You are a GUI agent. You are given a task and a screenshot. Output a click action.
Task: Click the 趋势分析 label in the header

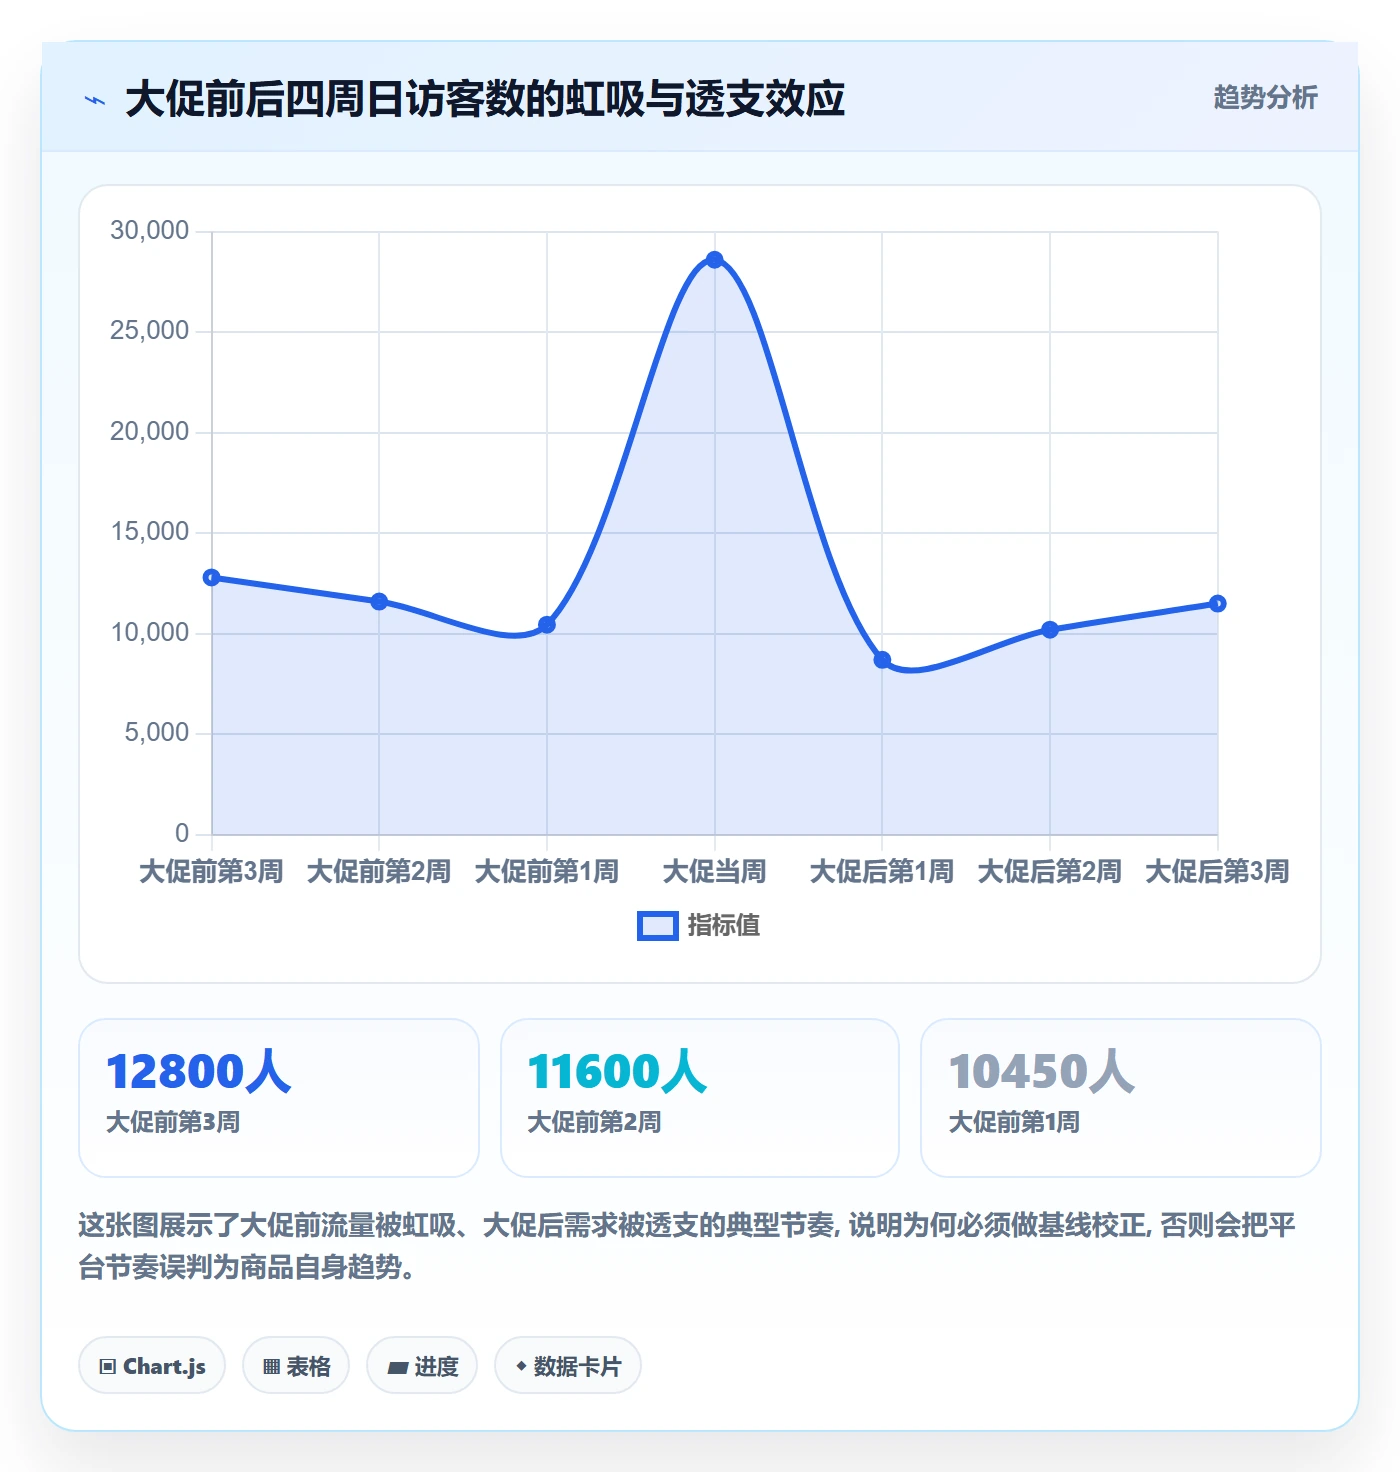click(x=1265, y=97)
